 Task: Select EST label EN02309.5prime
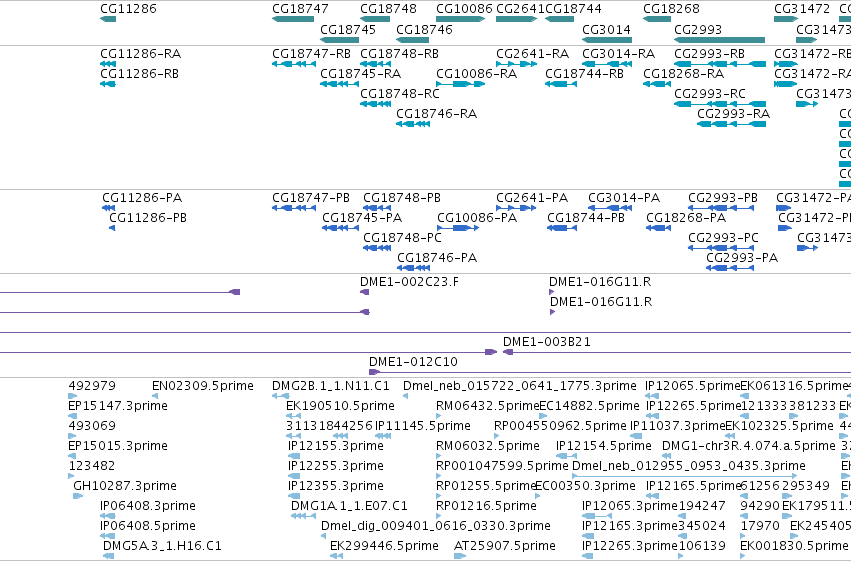(x=202, y=386)
